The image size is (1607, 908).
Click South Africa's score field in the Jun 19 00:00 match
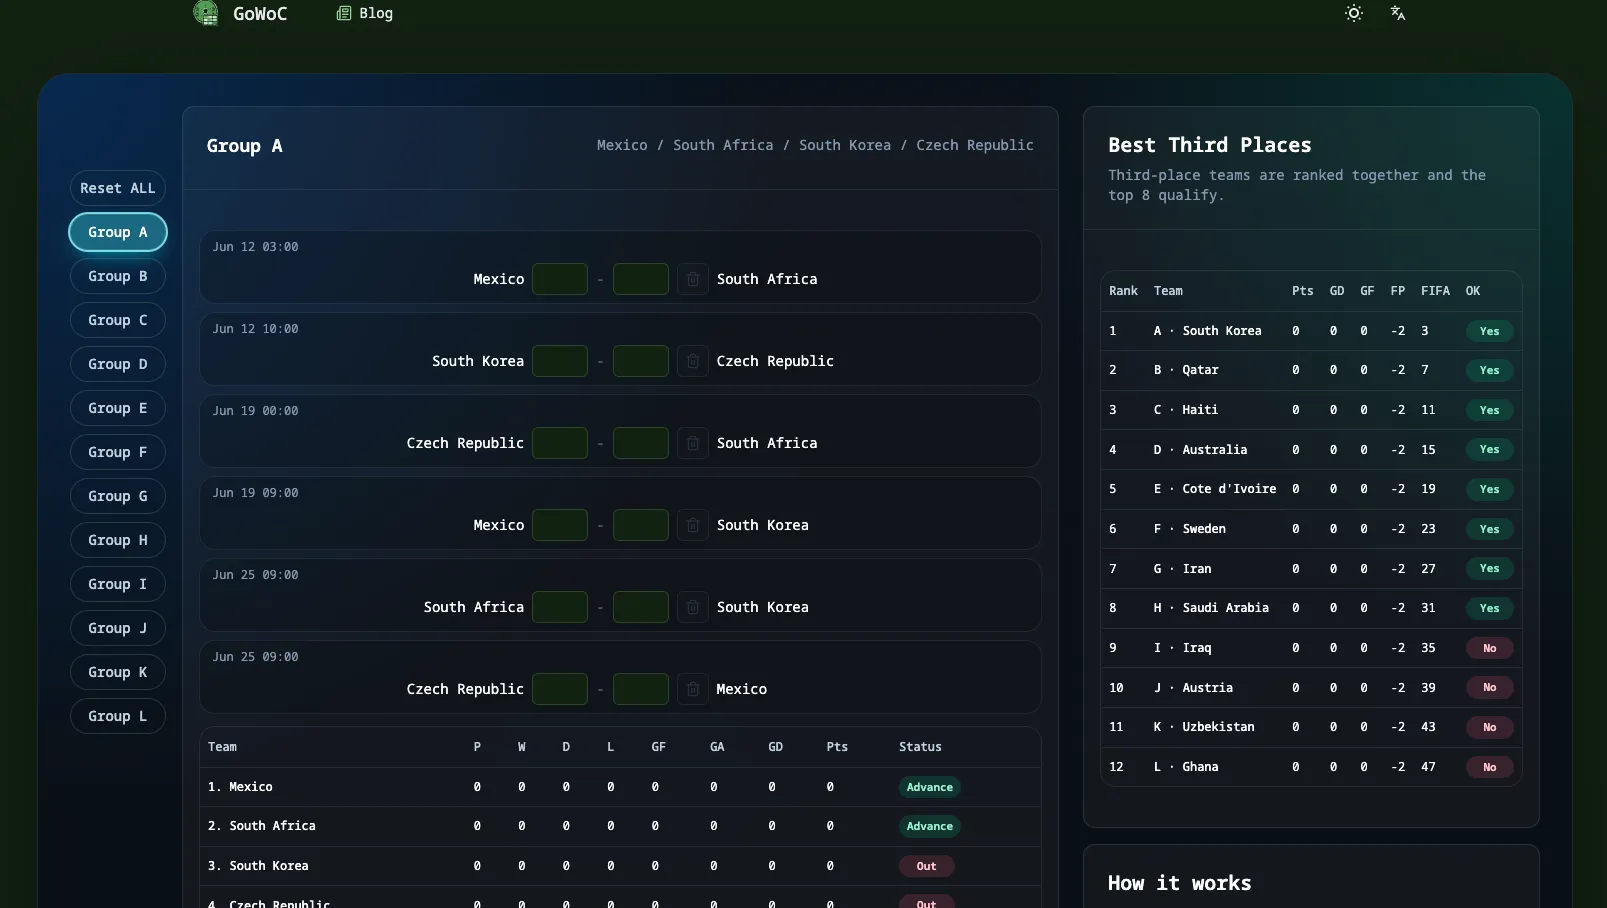point(640,443)
